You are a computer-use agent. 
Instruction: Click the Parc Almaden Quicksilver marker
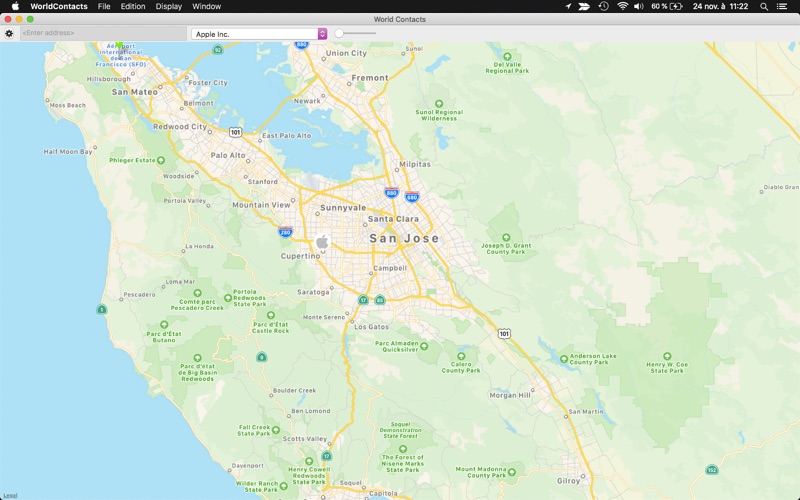[x=423, y=346]
